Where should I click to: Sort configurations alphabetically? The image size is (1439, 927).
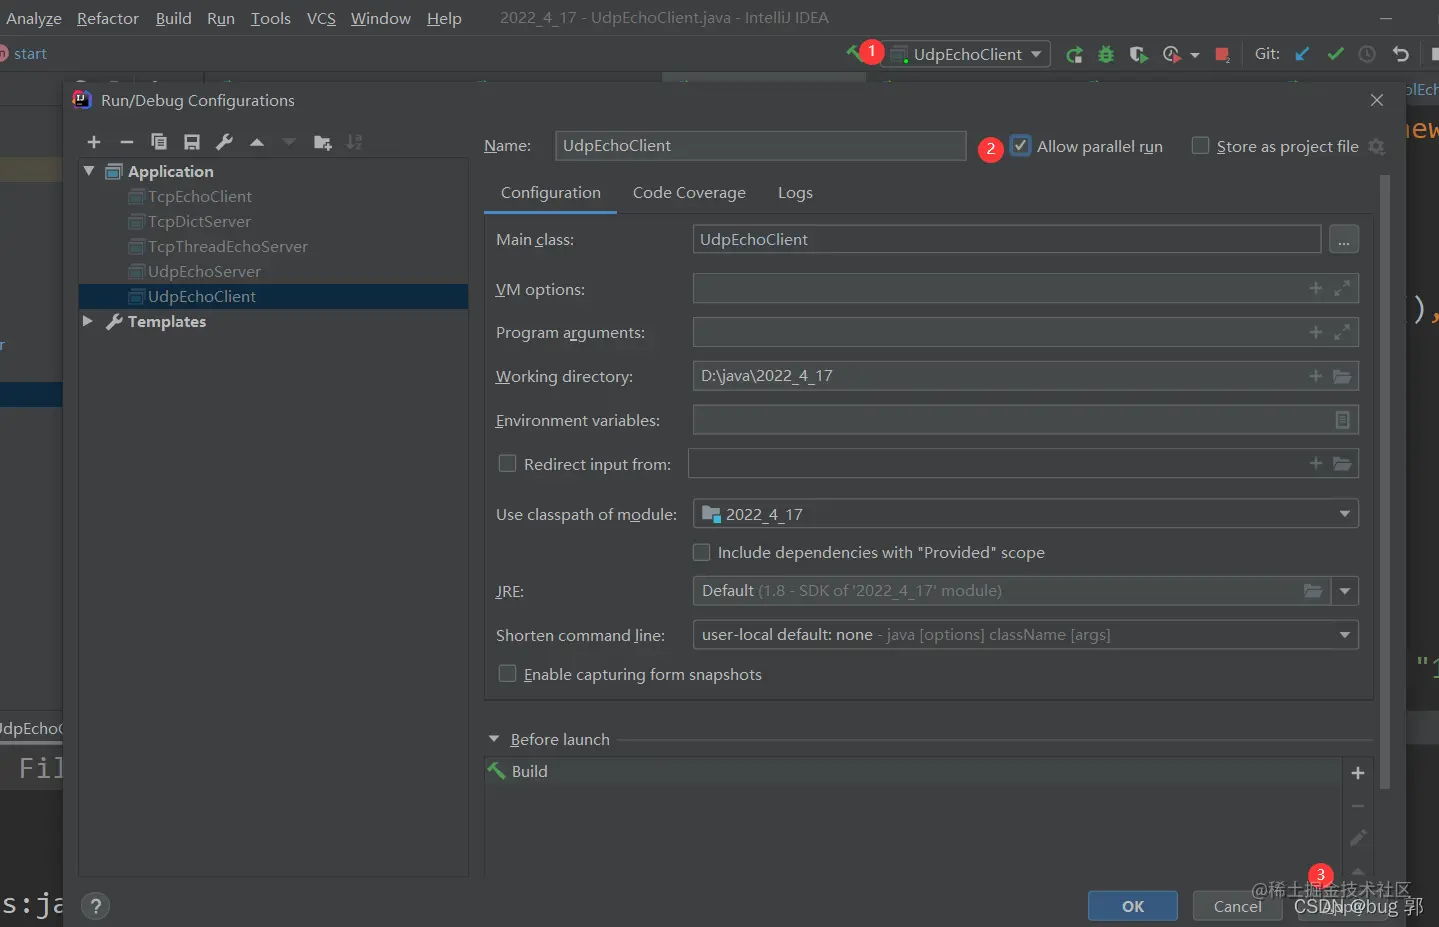355,142
